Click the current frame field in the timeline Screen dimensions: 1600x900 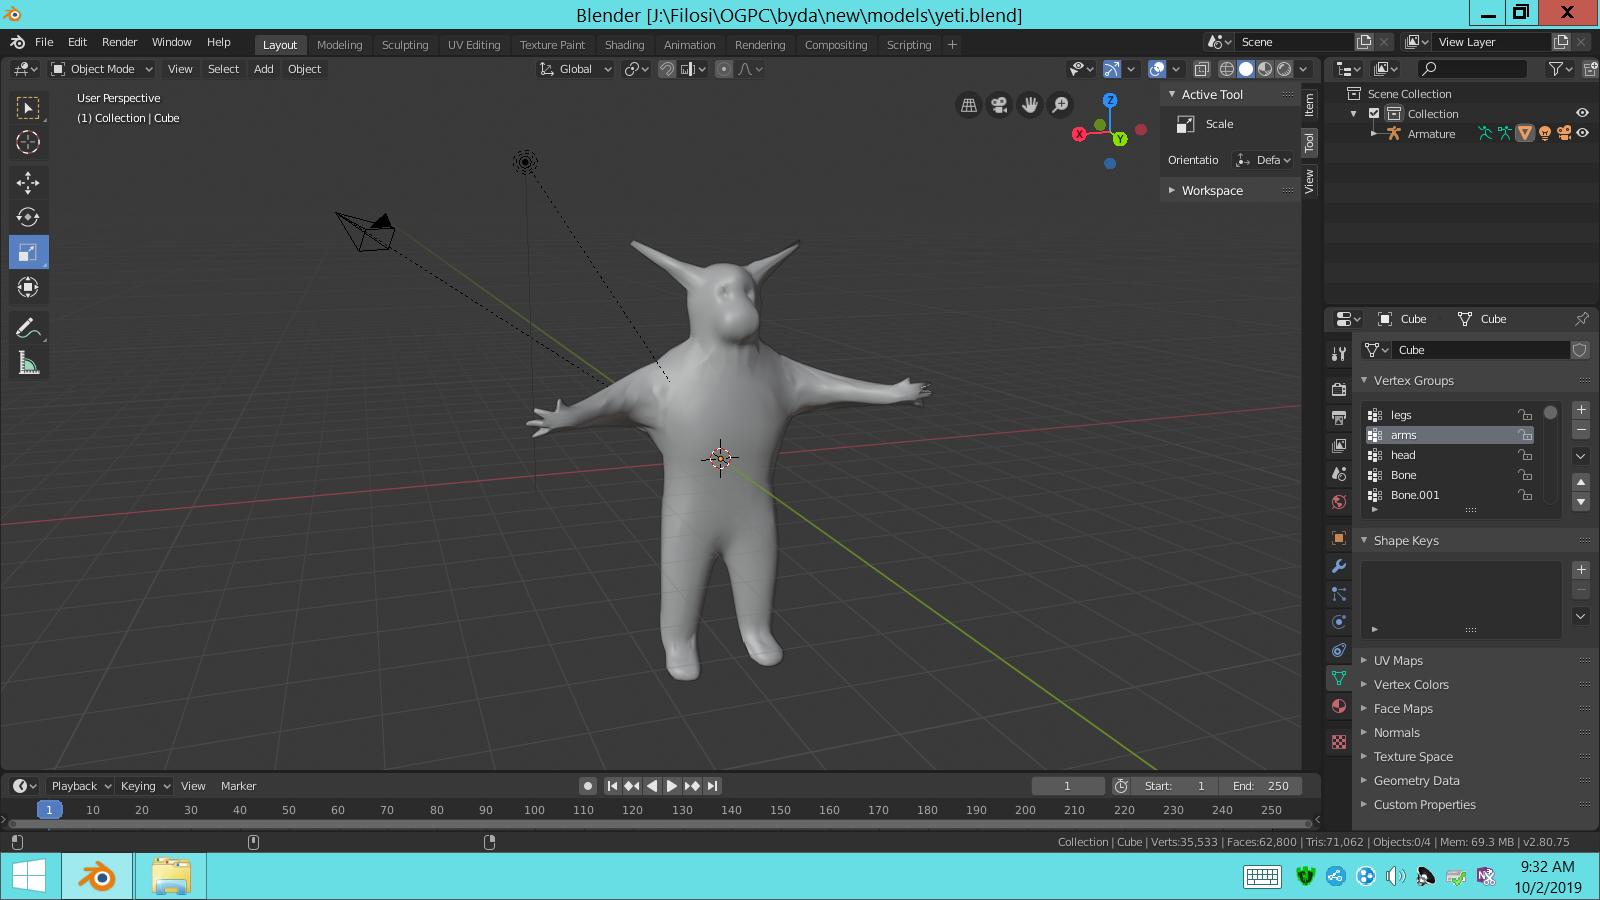(x=1068, y=786)
